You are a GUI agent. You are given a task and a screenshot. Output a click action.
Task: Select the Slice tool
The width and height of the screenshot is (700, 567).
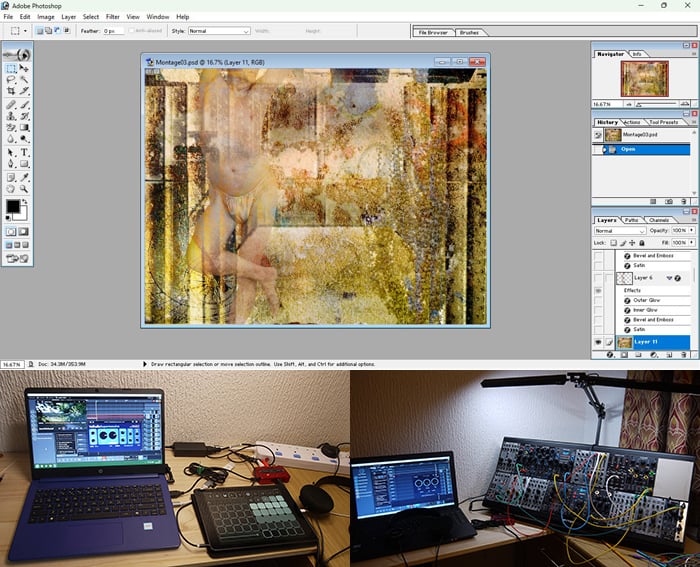(x=24, y=91)
